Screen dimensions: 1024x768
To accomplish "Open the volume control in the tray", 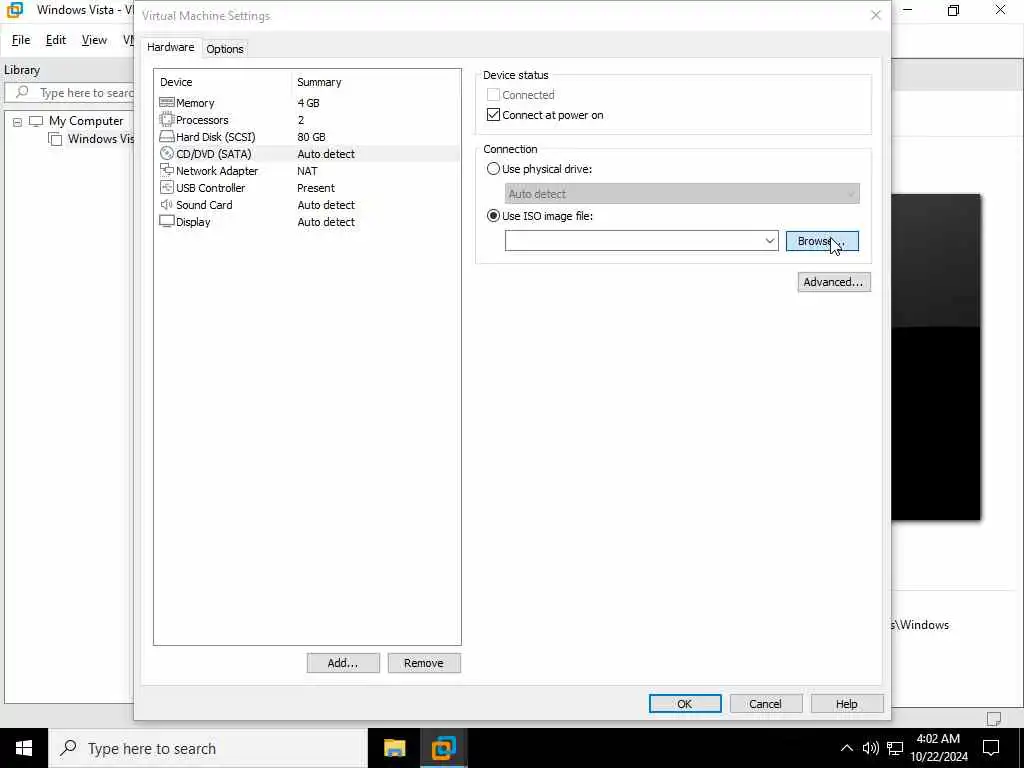I will [x=871, y=748].
